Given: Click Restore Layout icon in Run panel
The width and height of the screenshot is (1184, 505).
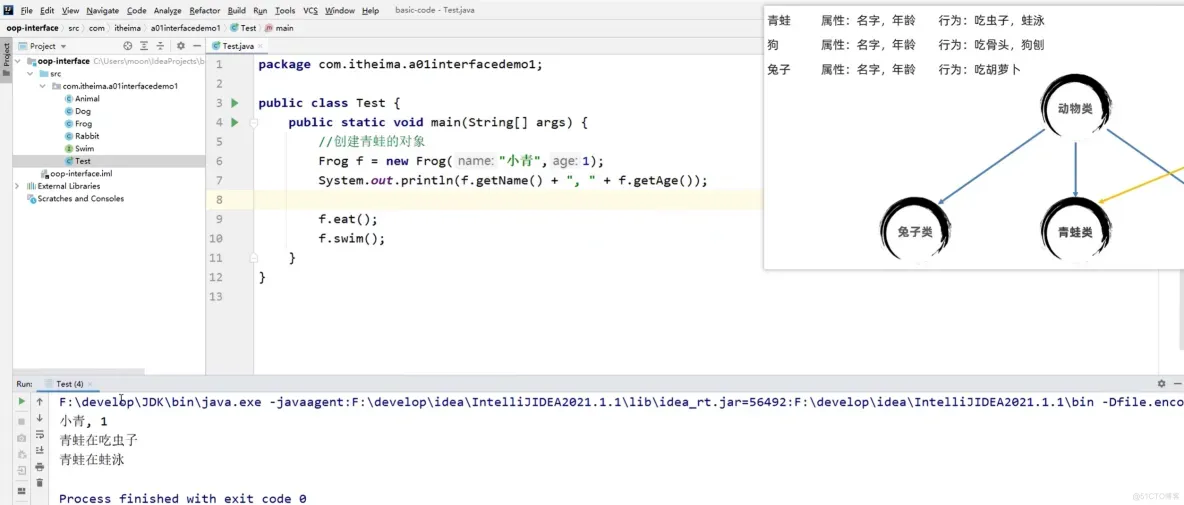Looking at the screenshot, I should (21, 491).
